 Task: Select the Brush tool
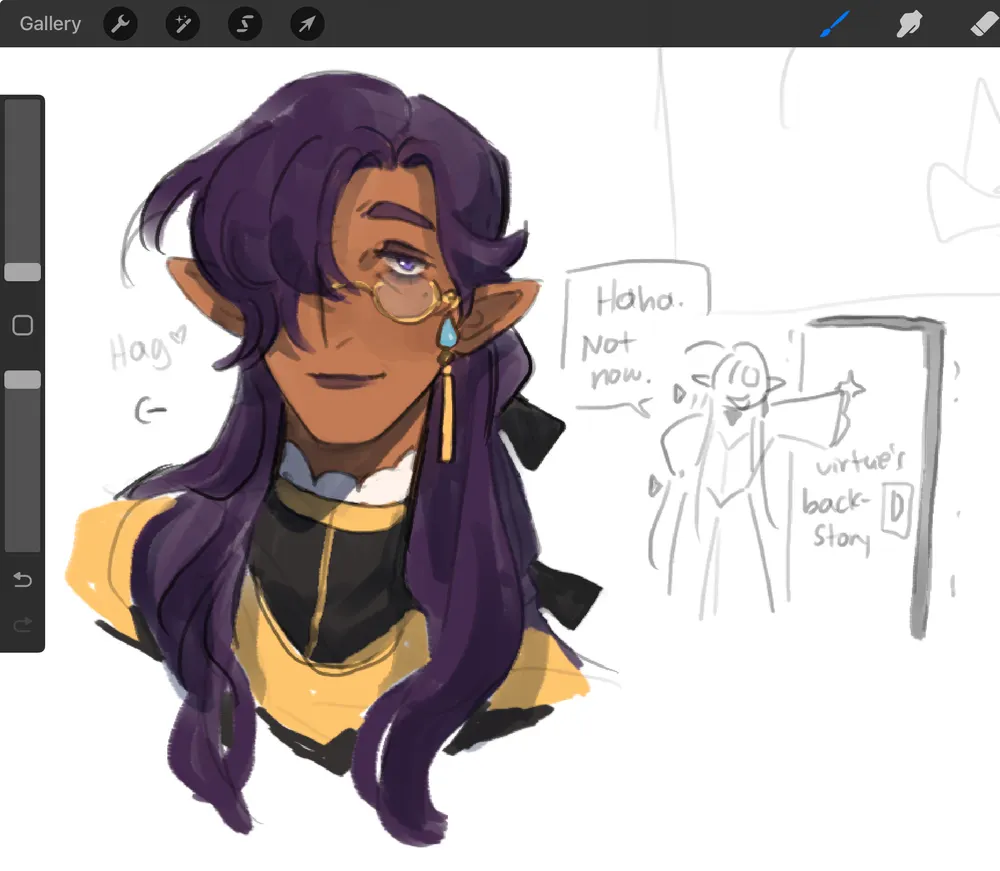pyautogui.click(x=834, y=24)
